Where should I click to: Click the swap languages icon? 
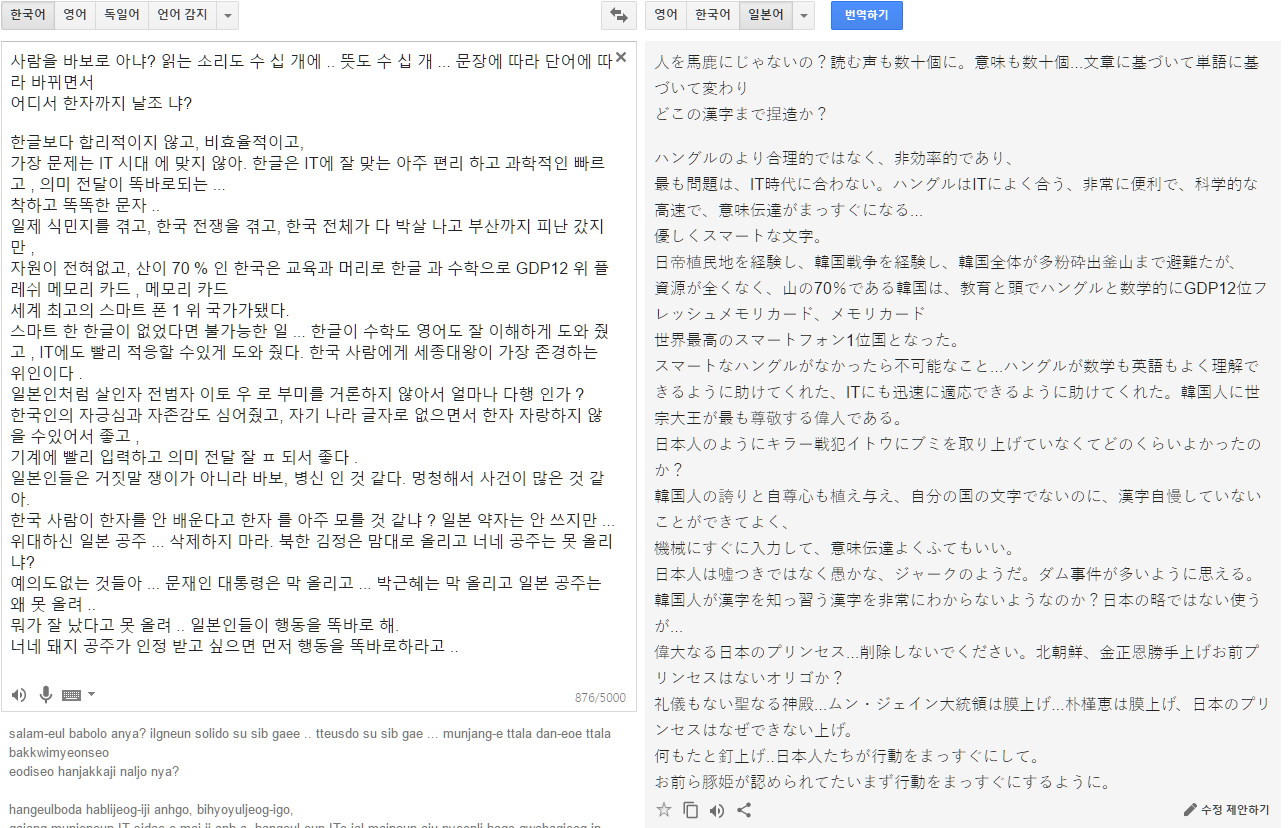(x=618, y=15)
